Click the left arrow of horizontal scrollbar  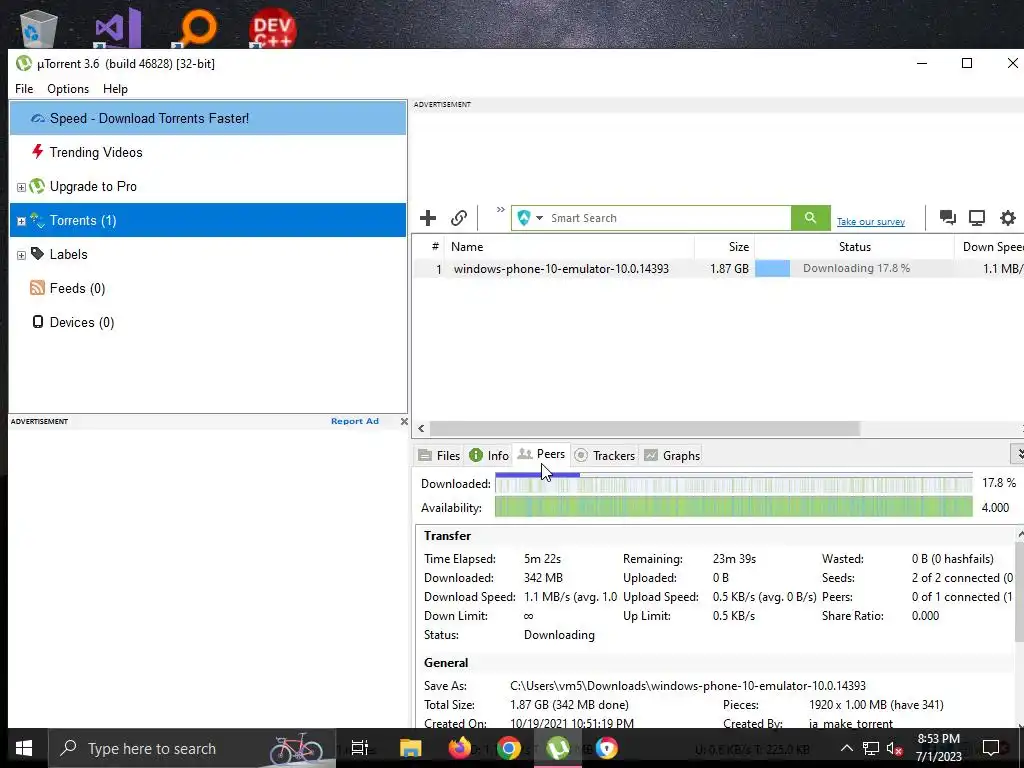point(421,428)
